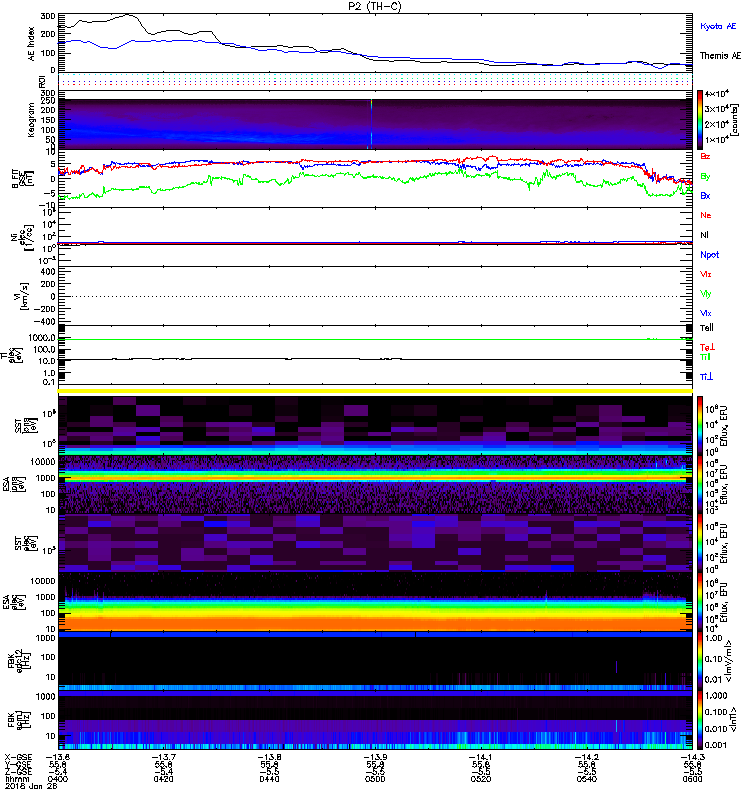Click the 0540 time tick label
This screenshot has width=750, height=800.
click(586, 779)
